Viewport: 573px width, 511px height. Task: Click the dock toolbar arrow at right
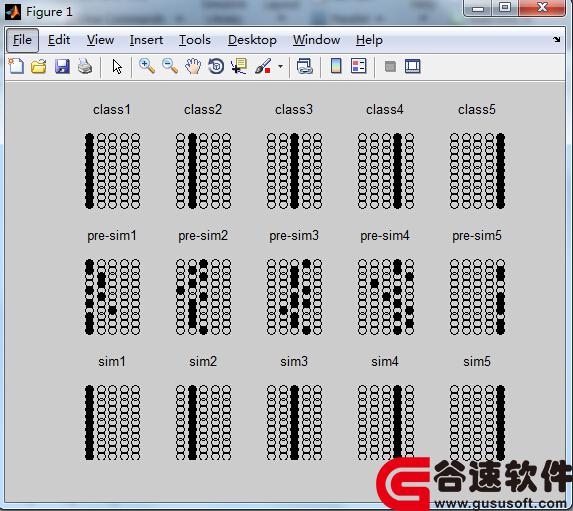[x=557, y=39]
